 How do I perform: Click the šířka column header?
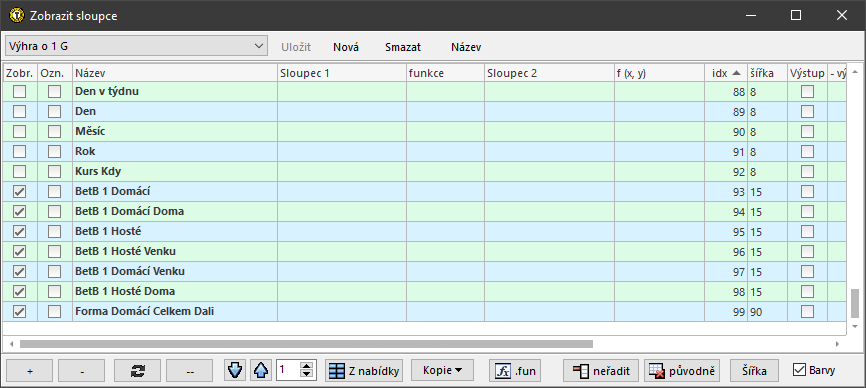768,73
